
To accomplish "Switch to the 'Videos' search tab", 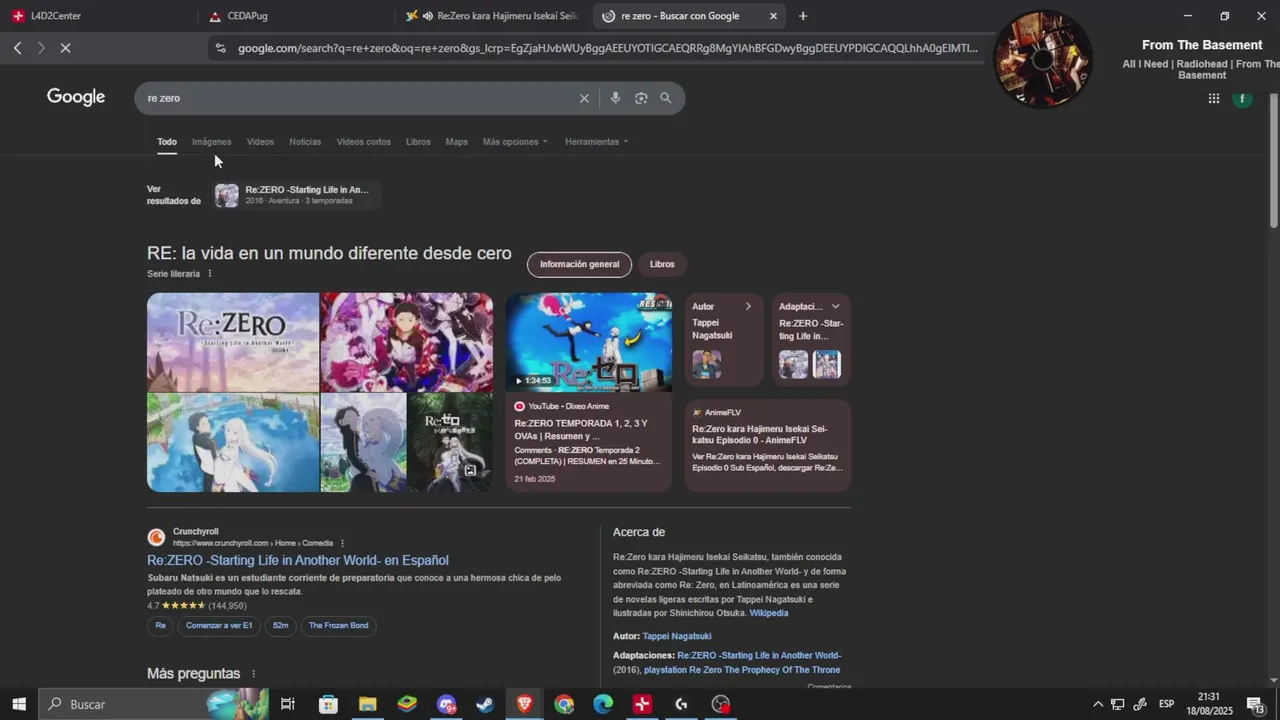I will coord(260,142).
